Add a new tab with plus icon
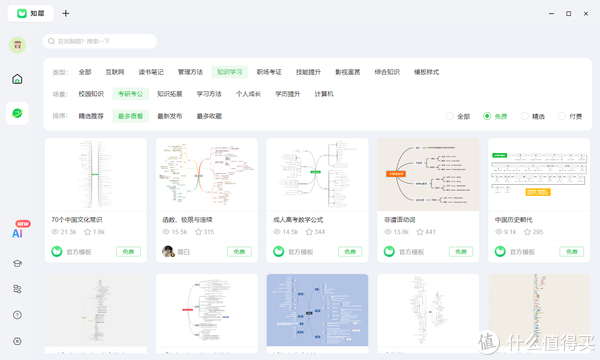The image size is (600, 360). pos(66,13)
